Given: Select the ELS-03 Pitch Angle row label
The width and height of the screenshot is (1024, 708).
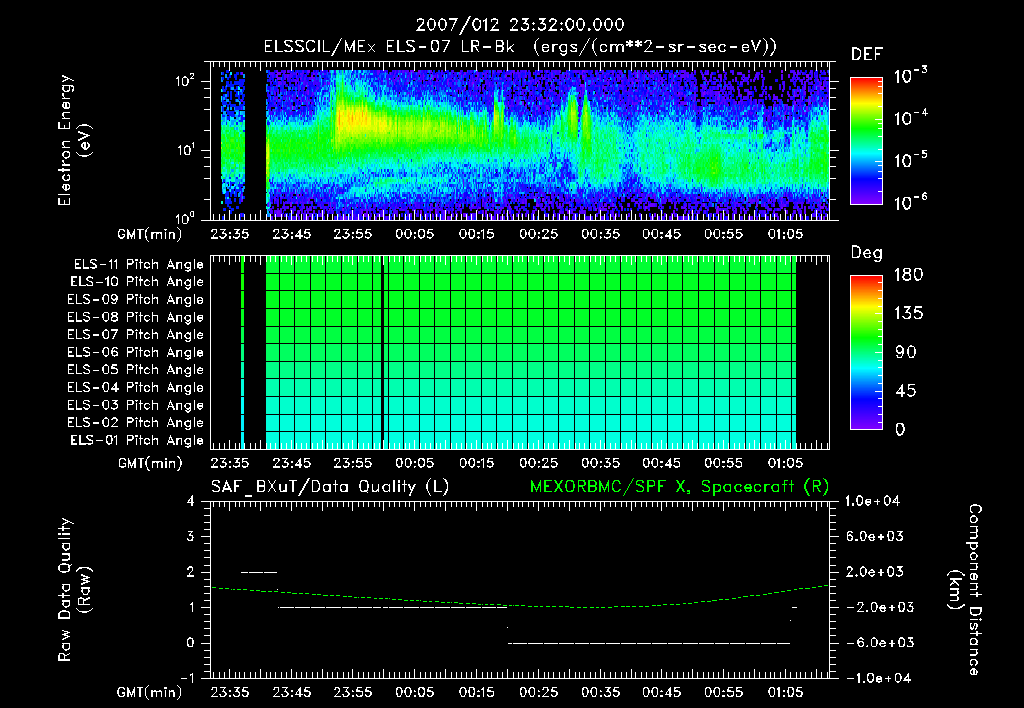Looking at the screenshot, I should 136,405.
